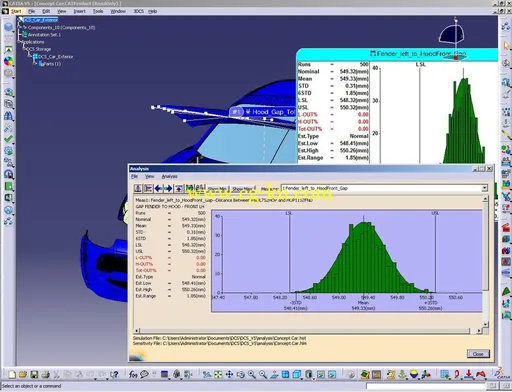This screenshot has height=392, width=512.
Task: Select DCS Storage tree node
Action: (x=38, y=49)
